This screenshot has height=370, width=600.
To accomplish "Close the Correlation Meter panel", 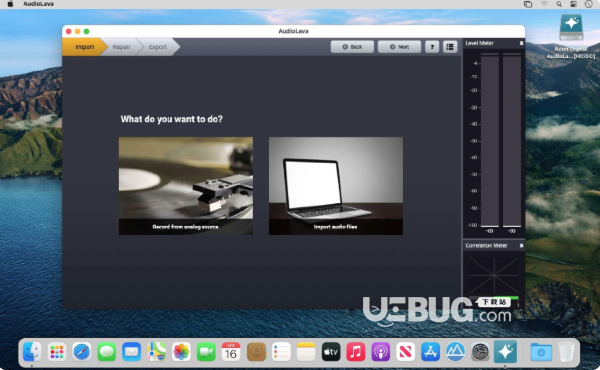I will pyautogui.click(x=521, y=246).
